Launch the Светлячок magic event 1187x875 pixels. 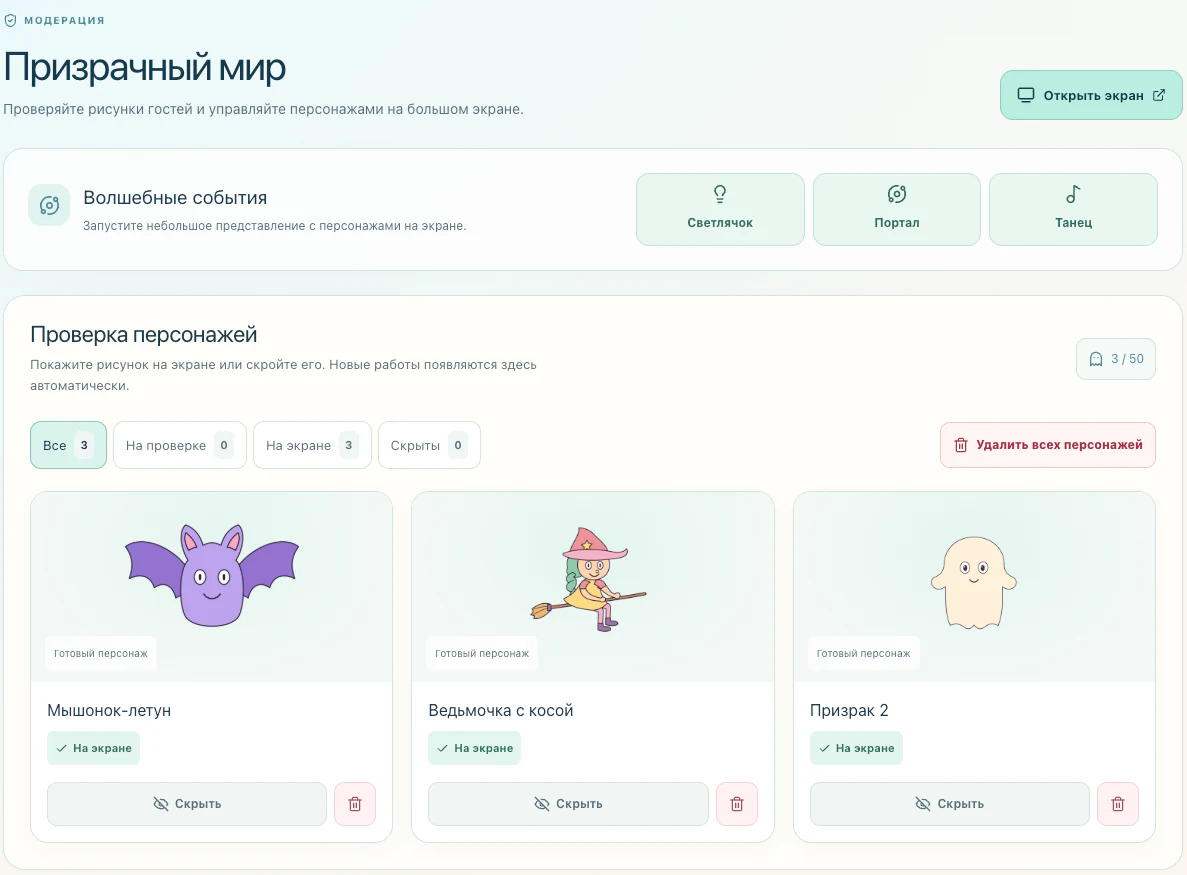pos(720,210)
